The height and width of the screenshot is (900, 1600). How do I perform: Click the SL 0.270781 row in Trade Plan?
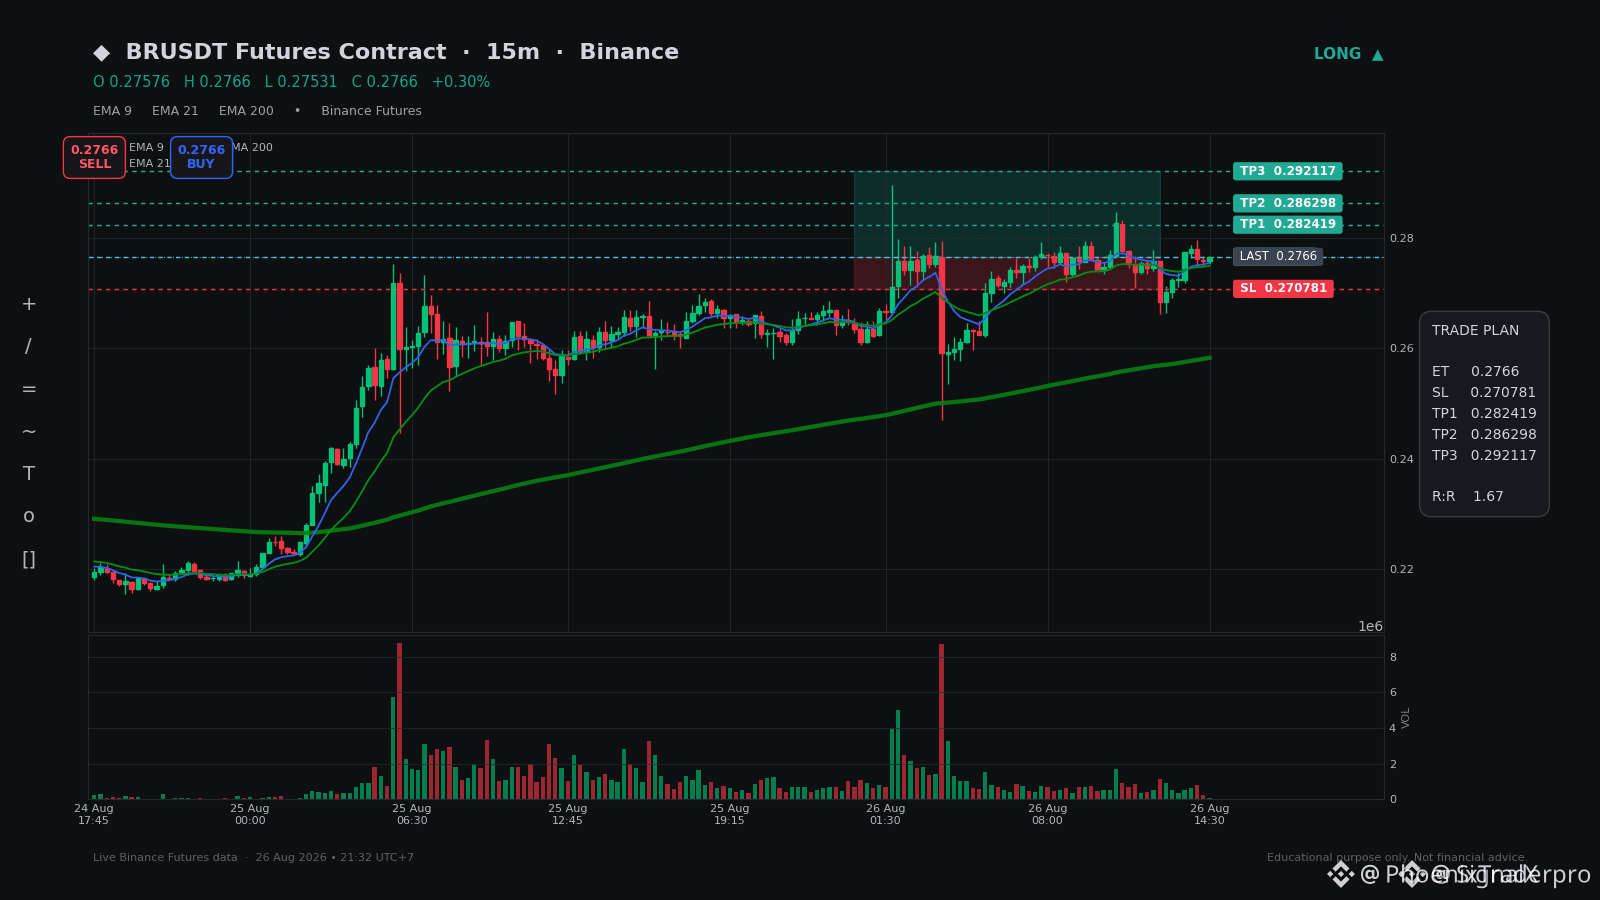pyautogui.click(x=1484, y=392)
